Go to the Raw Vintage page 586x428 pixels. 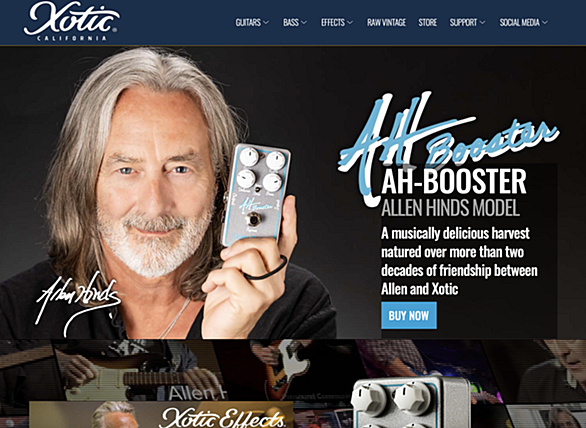(386, 23)
